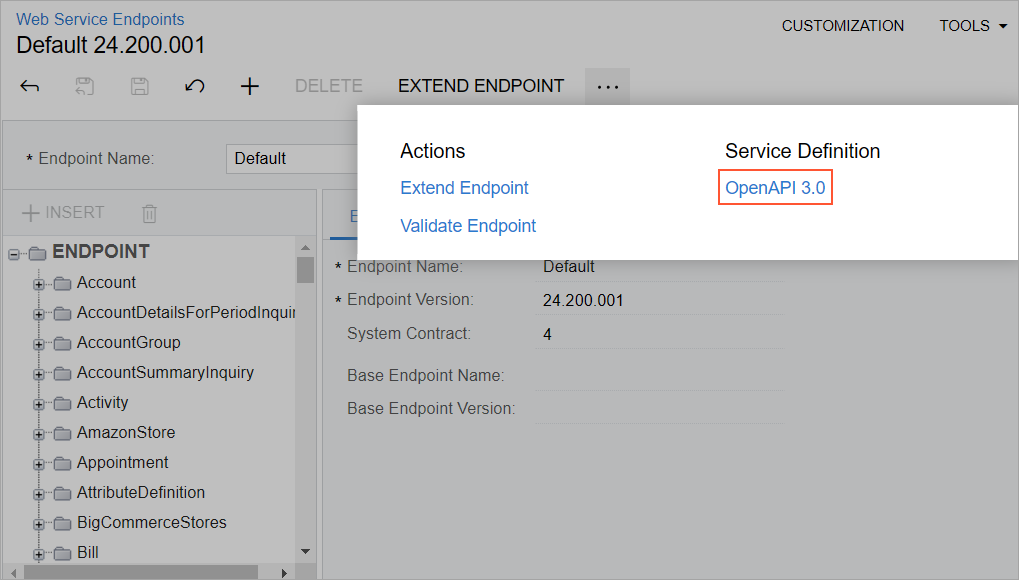Click the EXTEND ENDPOINT toolbar button
1019x580 pixels.
coord(481,86)
